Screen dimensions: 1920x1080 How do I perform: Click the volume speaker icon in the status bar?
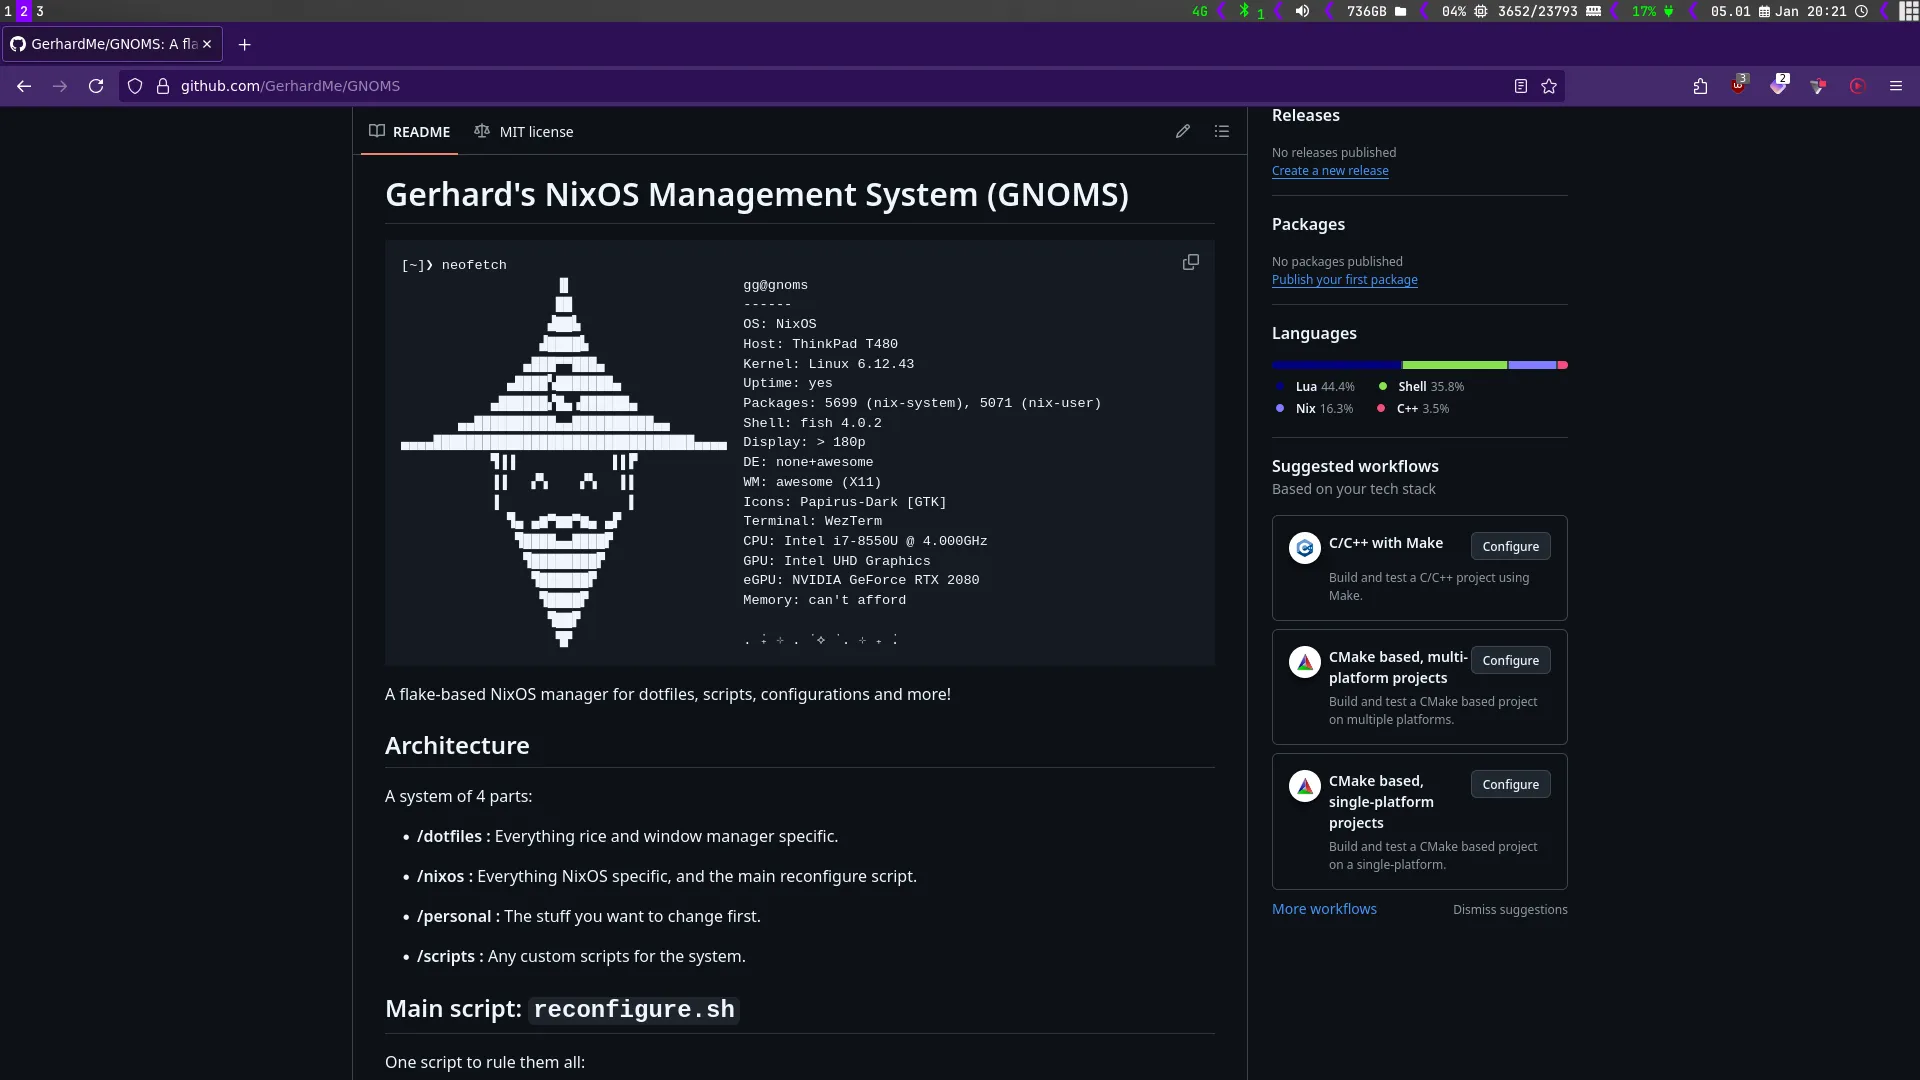(x=1302, y=11)
